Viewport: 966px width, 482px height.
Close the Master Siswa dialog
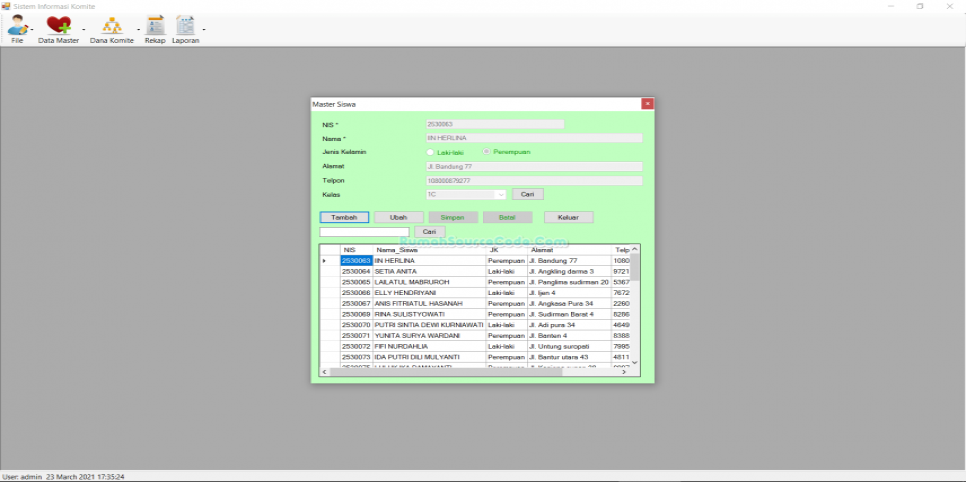coord(647,104)
